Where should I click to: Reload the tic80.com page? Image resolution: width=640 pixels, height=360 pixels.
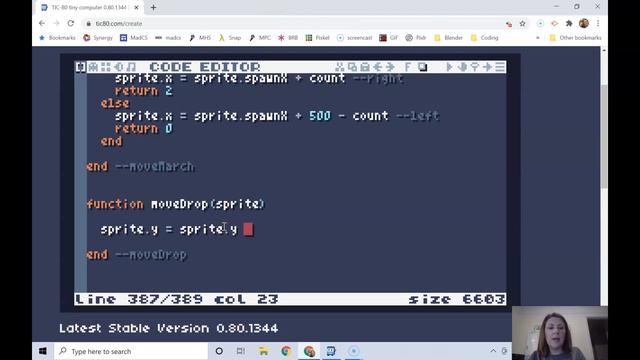pos(71,23)
